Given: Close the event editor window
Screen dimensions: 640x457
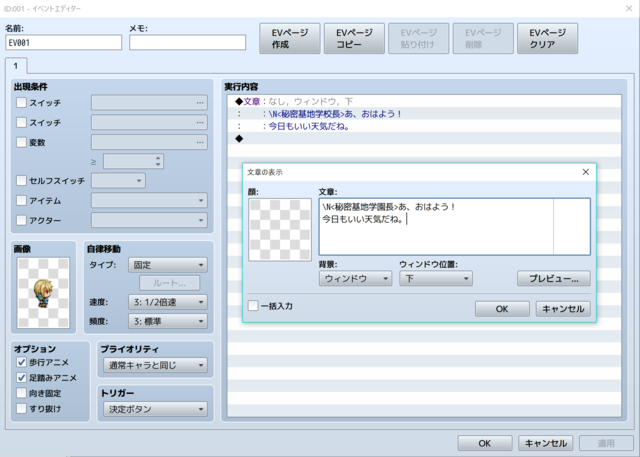Looking at the screenshot, I should [x=629, y=8].
